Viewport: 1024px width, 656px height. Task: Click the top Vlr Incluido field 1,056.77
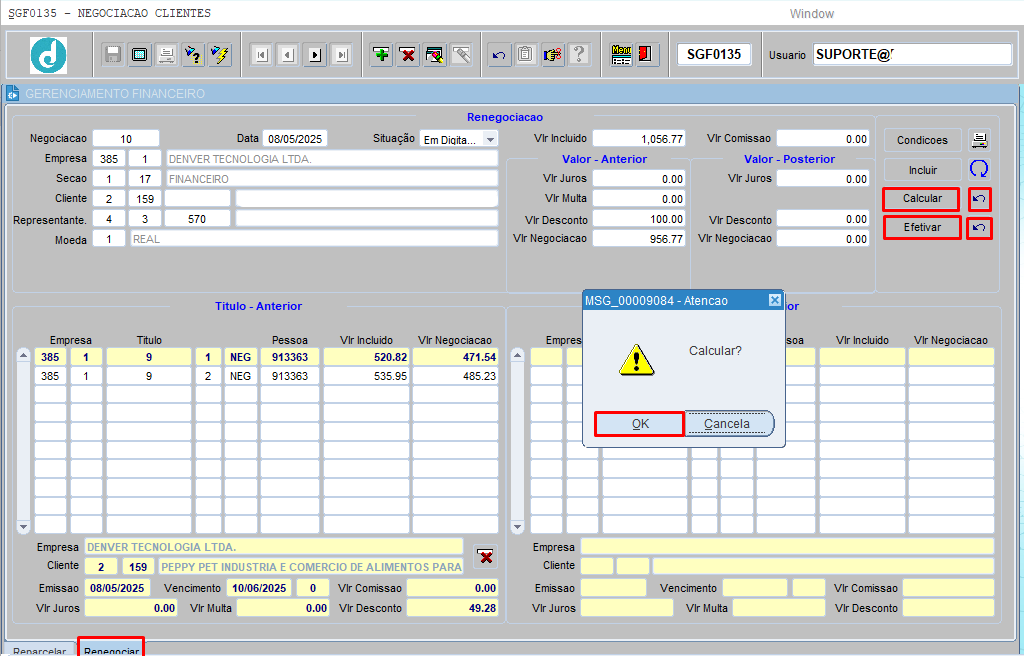click(639, 139)
